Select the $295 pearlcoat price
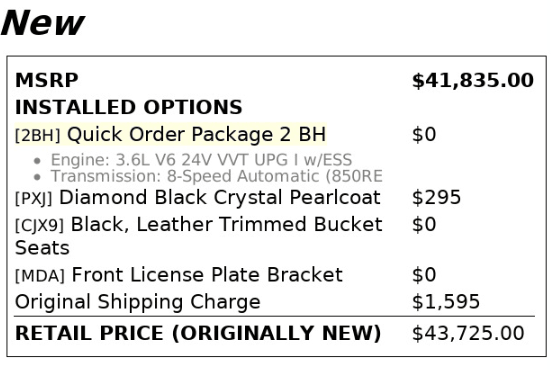This screenshot has height=370, width=551. coord(436,197)
